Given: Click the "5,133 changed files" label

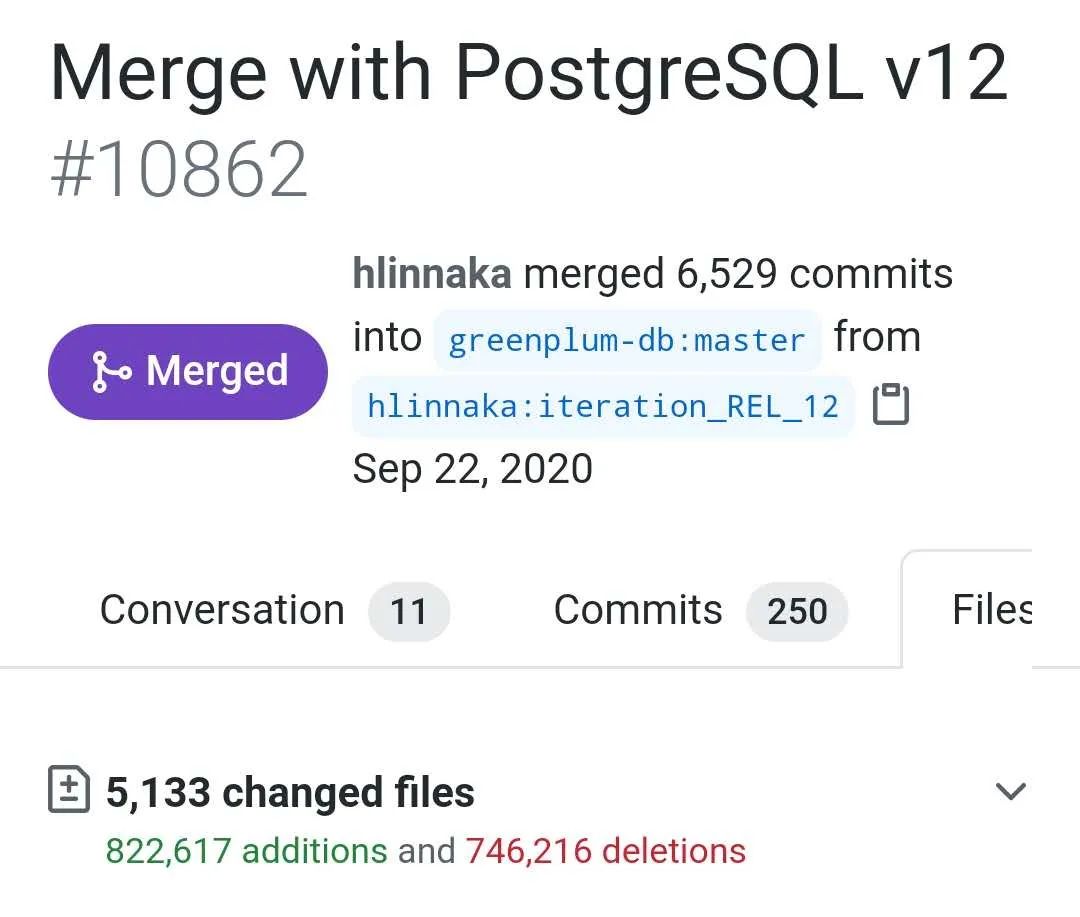Looking at the screenshot, I should point(290,792).
